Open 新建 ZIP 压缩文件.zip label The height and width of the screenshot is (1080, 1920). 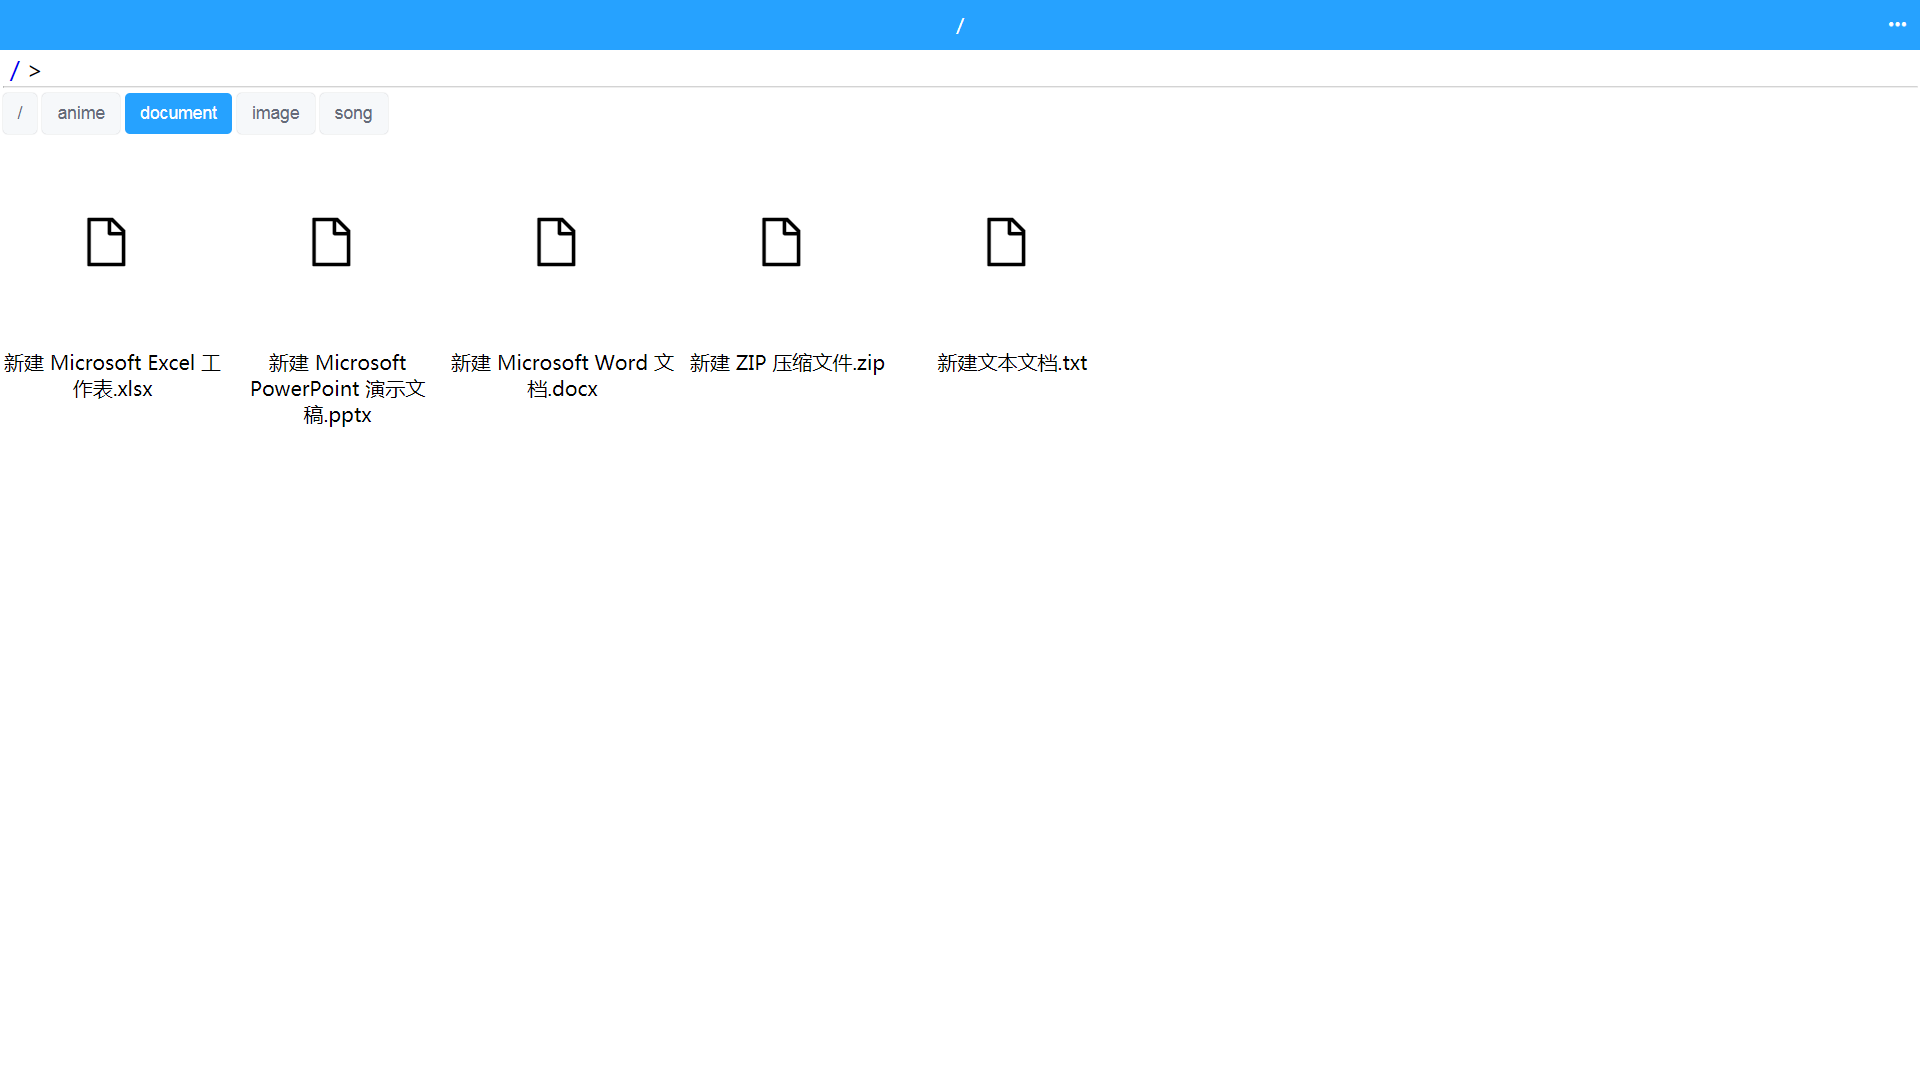(x=787, y=363)
